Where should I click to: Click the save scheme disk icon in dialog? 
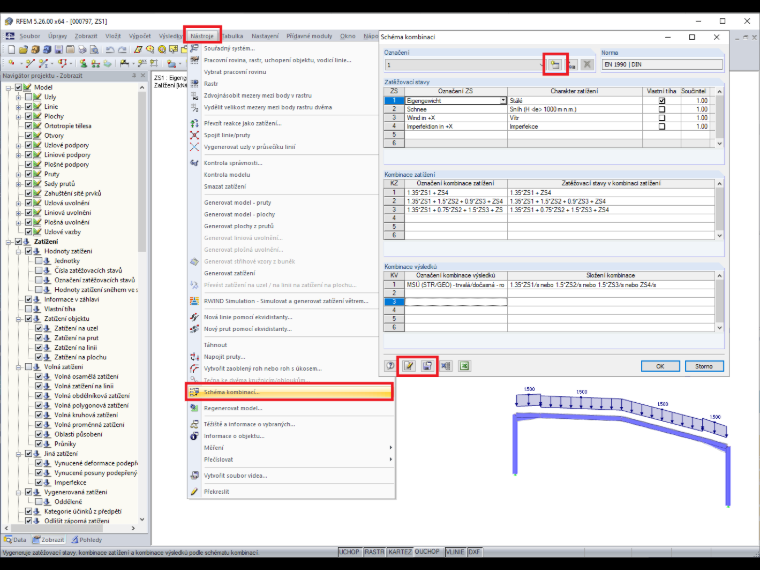click(x=427, y=366)
